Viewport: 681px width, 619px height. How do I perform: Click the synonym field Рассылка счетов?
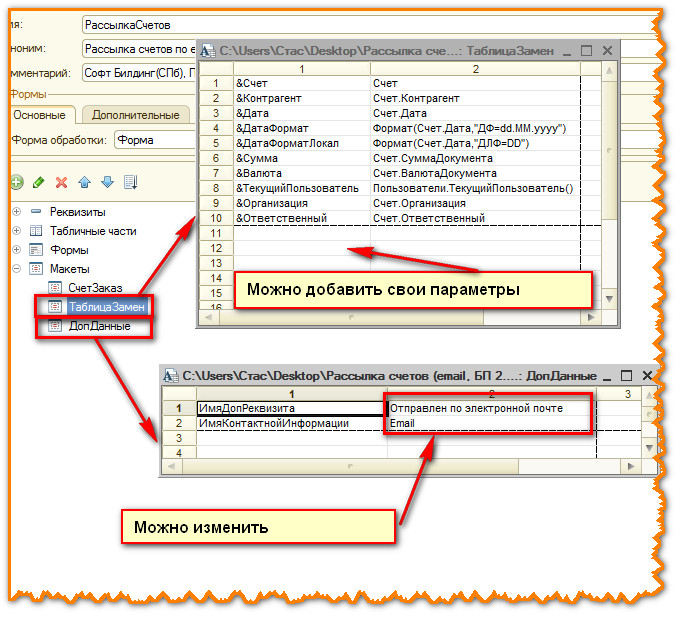(x=139, y=50)
